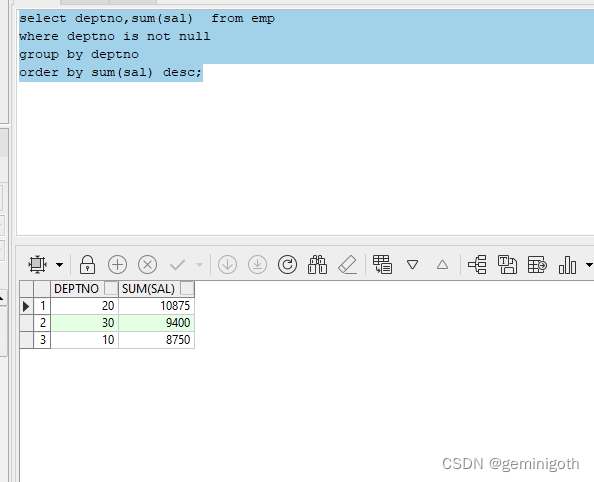Click the small box in DEPTNO header
594x482 pixels.
coord(111,288)
